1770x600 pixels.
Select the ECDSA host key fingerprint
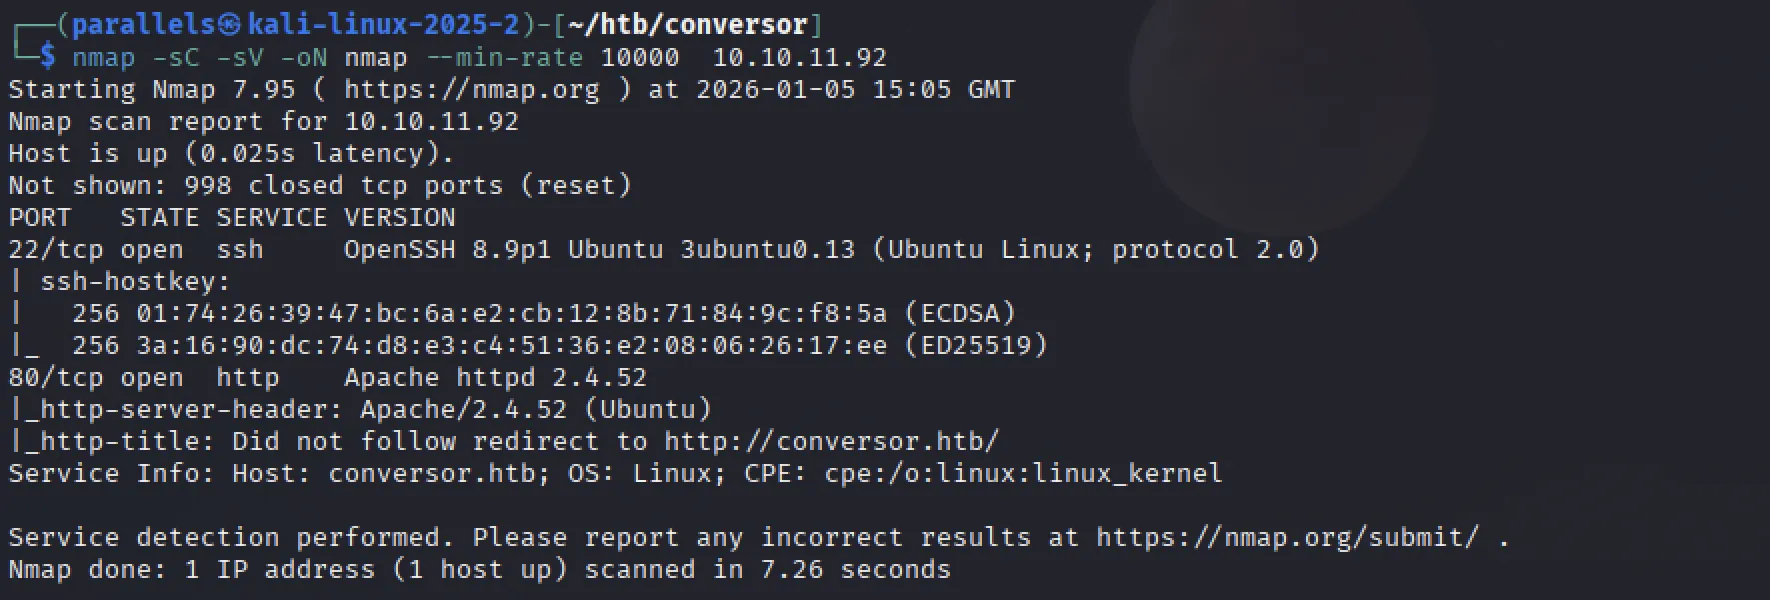click(511, 313)
